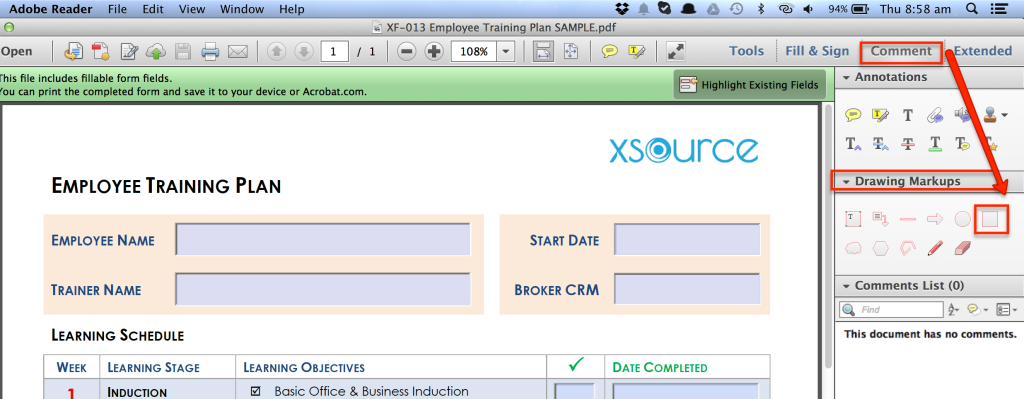
Task: Open macOS Spotlight search magnifier
Action: point(971,9)
